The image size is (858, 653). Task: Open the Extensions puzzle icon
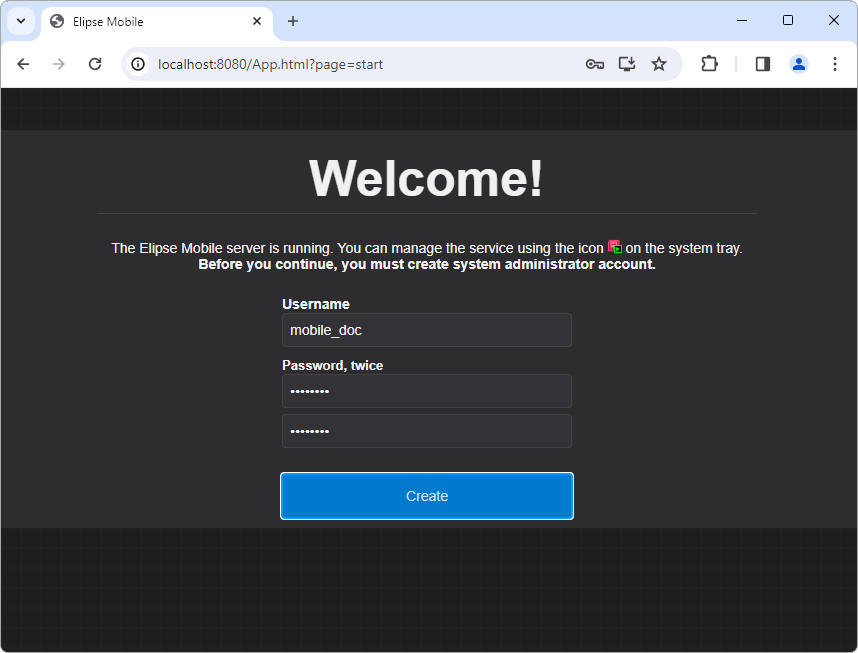[x=709, y=64]
